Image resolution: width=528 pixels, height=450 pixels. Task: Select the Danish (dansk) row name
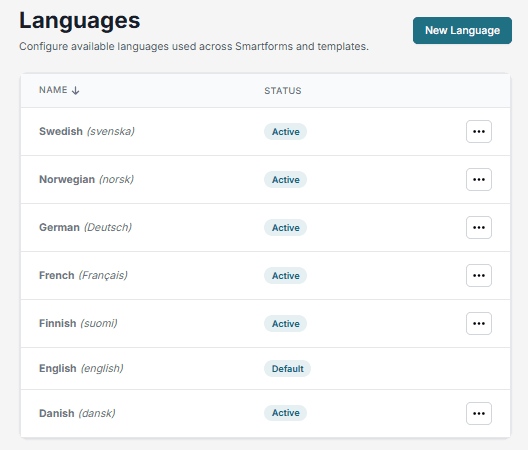[x=77, y=413]
